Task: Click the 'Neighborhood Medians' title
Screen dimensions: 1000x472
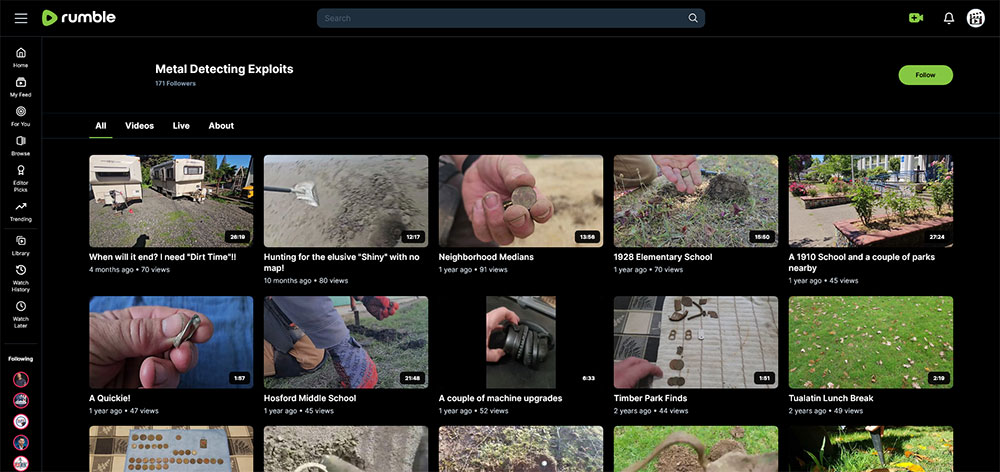Action: 486,257
